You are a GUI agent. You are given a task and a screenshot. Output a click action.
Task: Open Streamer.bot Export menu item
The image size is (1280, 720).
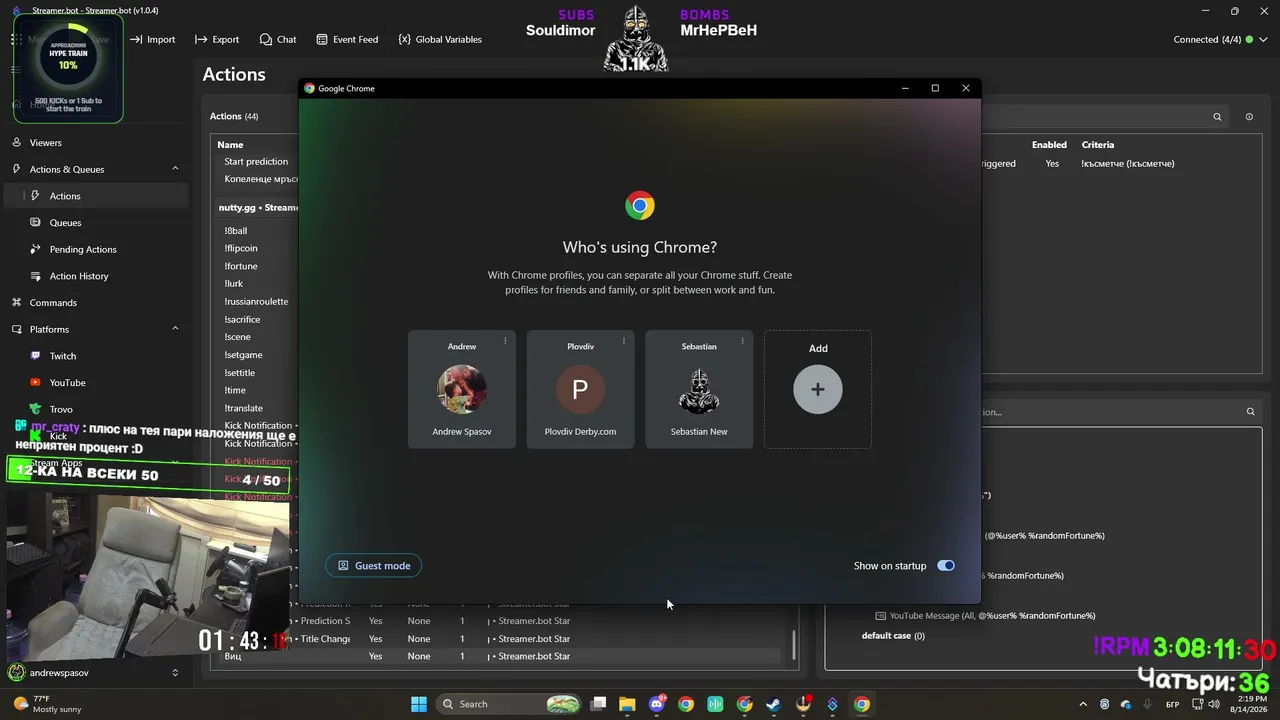217,39
